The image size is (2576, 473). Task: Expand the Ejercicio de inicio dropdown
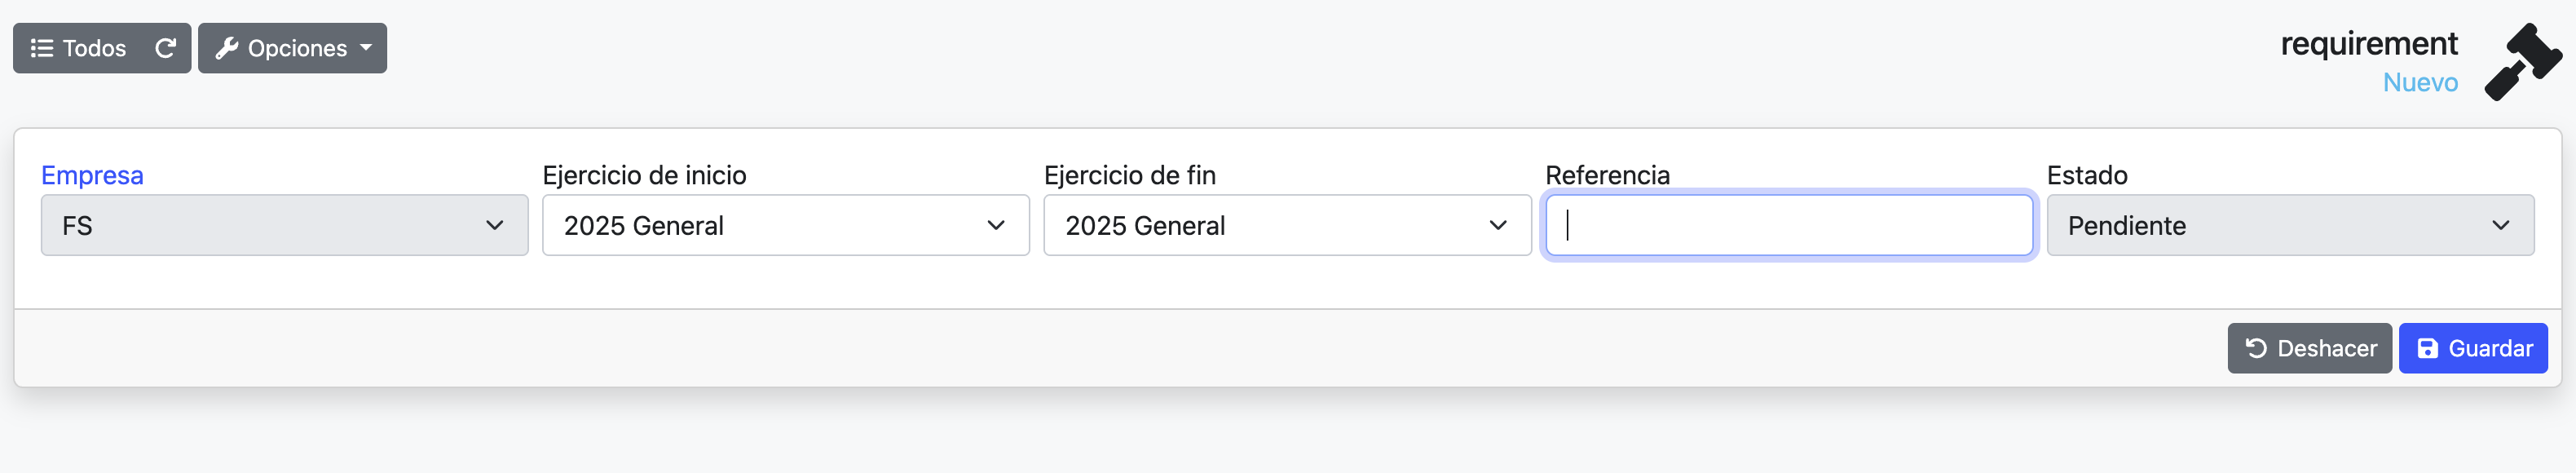(x=785, y=225)
